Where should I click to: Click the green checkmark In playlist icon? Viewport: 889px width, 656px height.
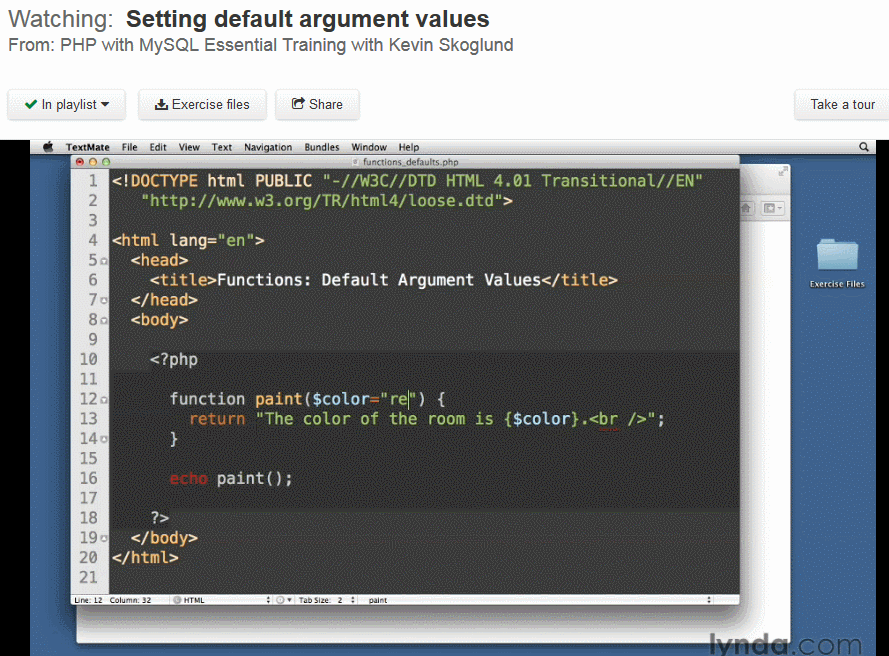click(31, 104)
